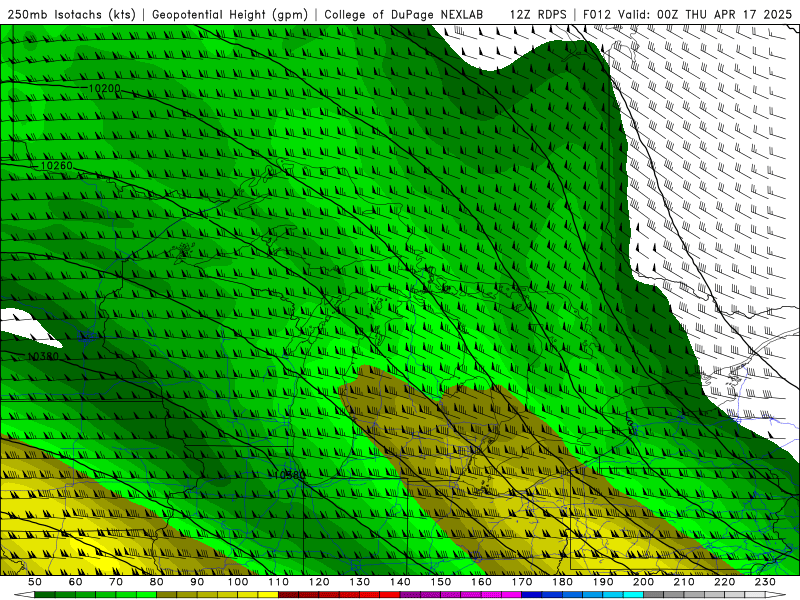Screen dimensions: 800x600
Task: Click the 110 value on the color scale
Action: 279,582
